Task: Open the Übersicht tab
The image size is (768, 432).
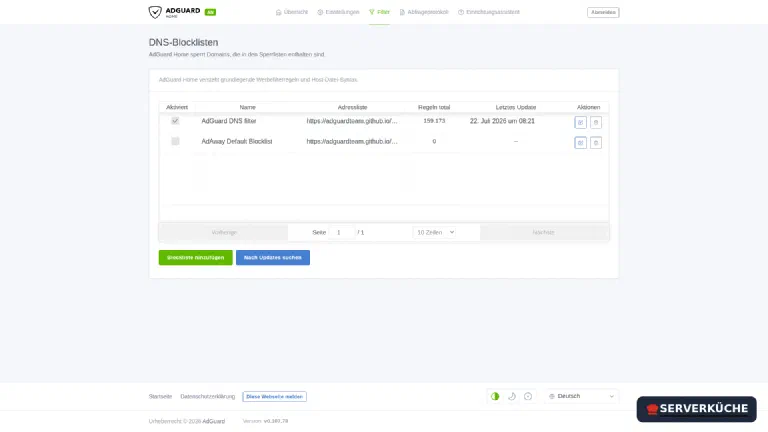Action: 292,12
